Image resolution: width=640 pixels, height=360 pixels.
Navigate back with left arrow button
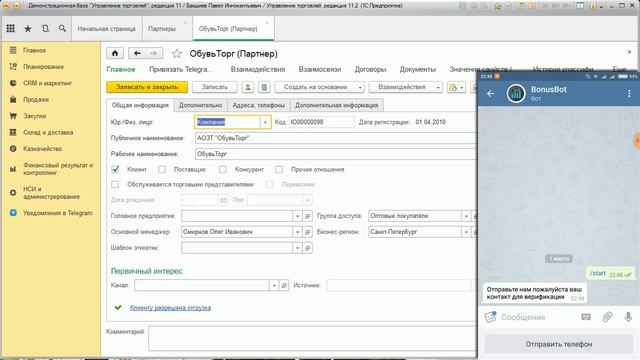(137, 53)
